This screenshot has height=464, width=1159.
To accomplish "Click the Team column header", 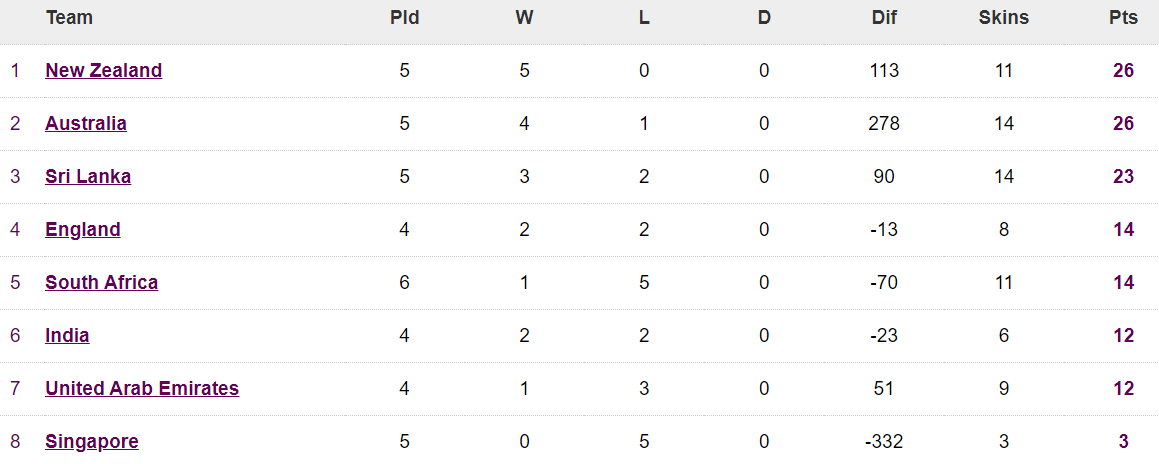I will (x=70, y=18).
